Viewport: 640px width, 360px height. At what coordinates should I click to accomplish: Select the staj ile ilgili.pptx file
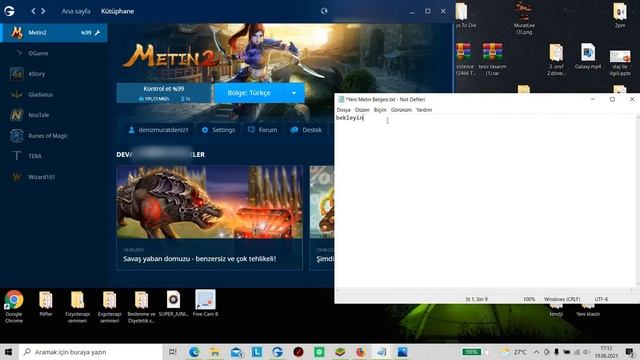[x=620, y=62]
